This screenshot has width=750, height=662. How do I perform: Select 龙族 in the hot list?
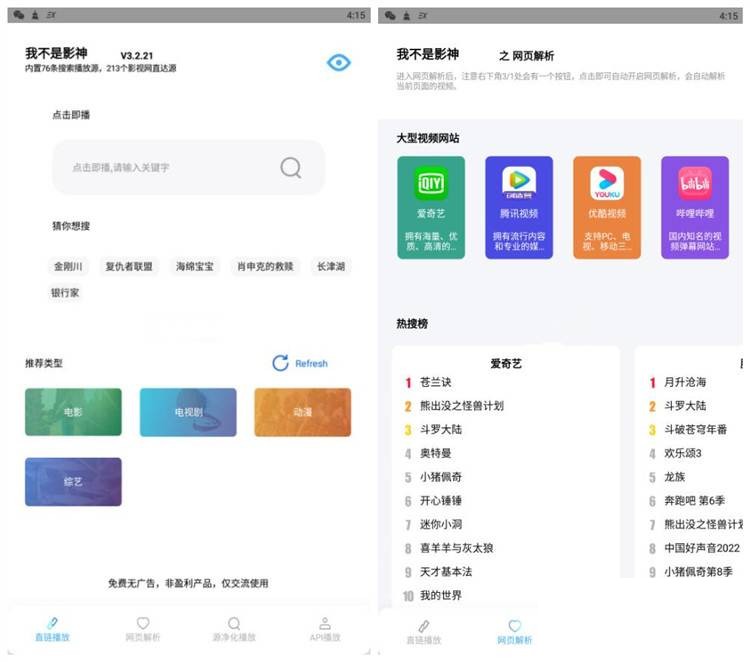(674, 477)
